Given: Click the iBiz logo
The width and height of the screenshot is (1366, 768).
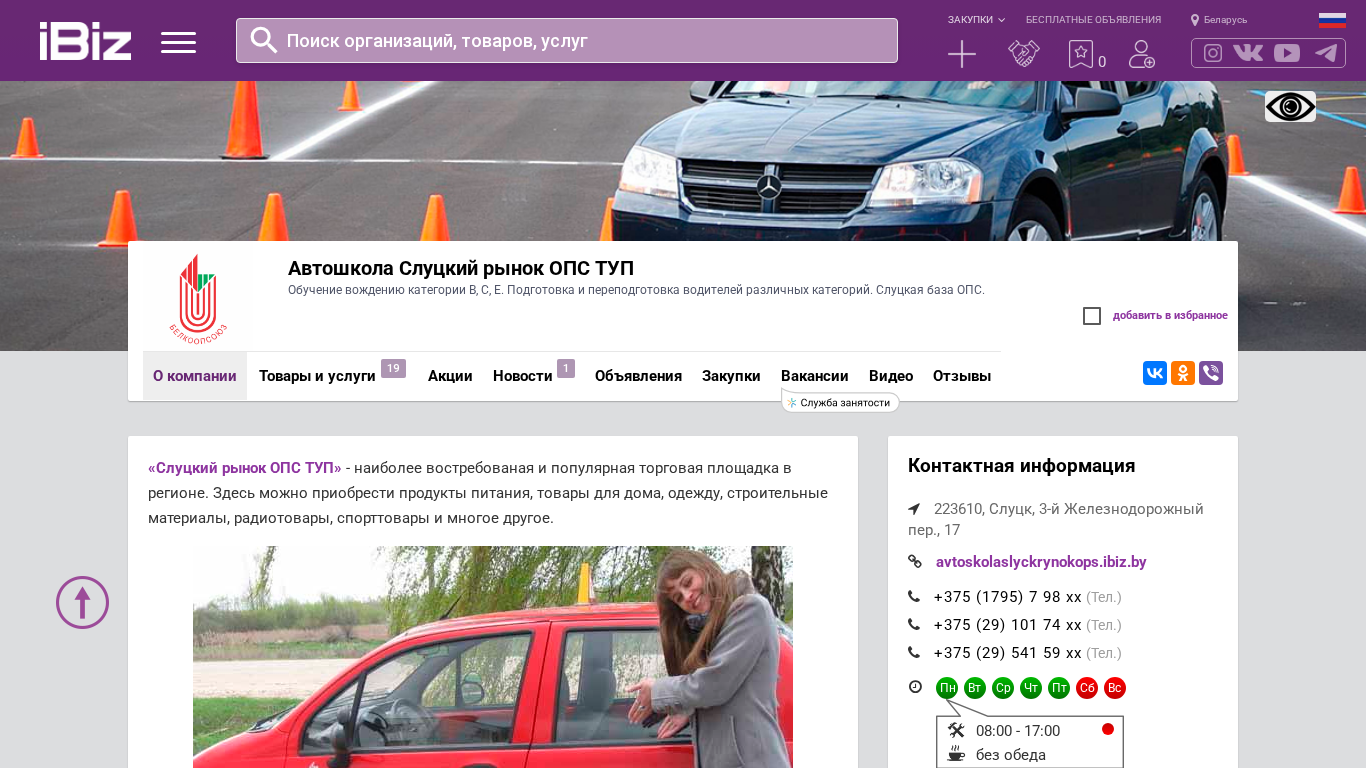Looking at the screenshot, I should (85, 41).
